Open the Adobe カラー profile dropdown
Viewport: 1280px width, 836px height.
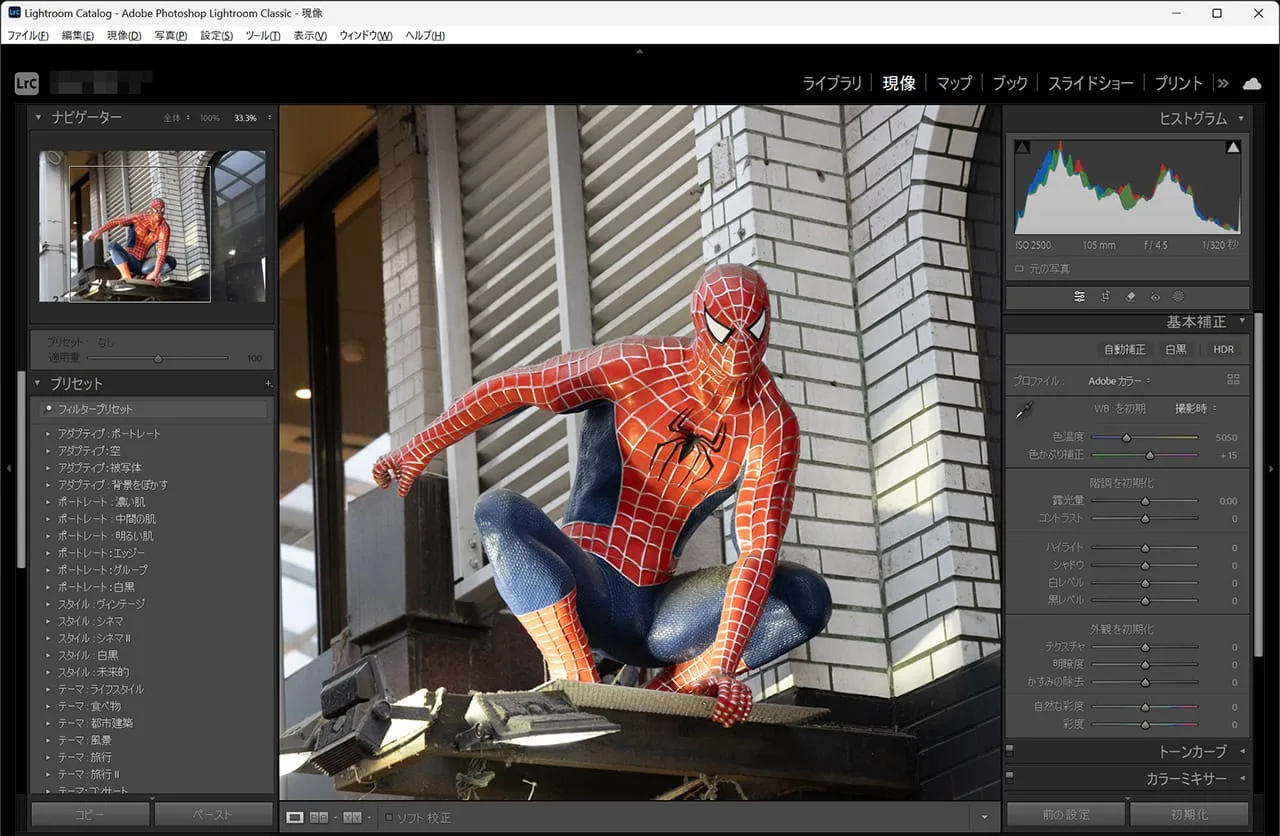(1119, 381)
